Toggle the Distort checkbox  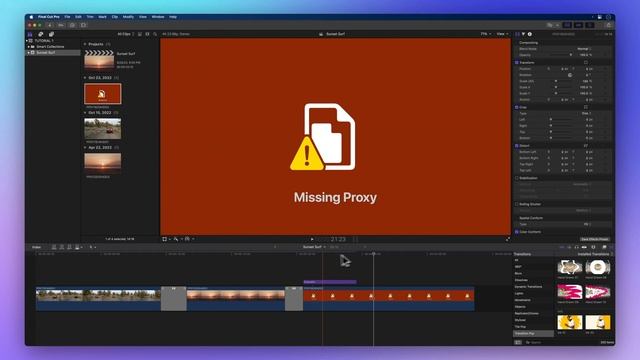tap(517, 146)
